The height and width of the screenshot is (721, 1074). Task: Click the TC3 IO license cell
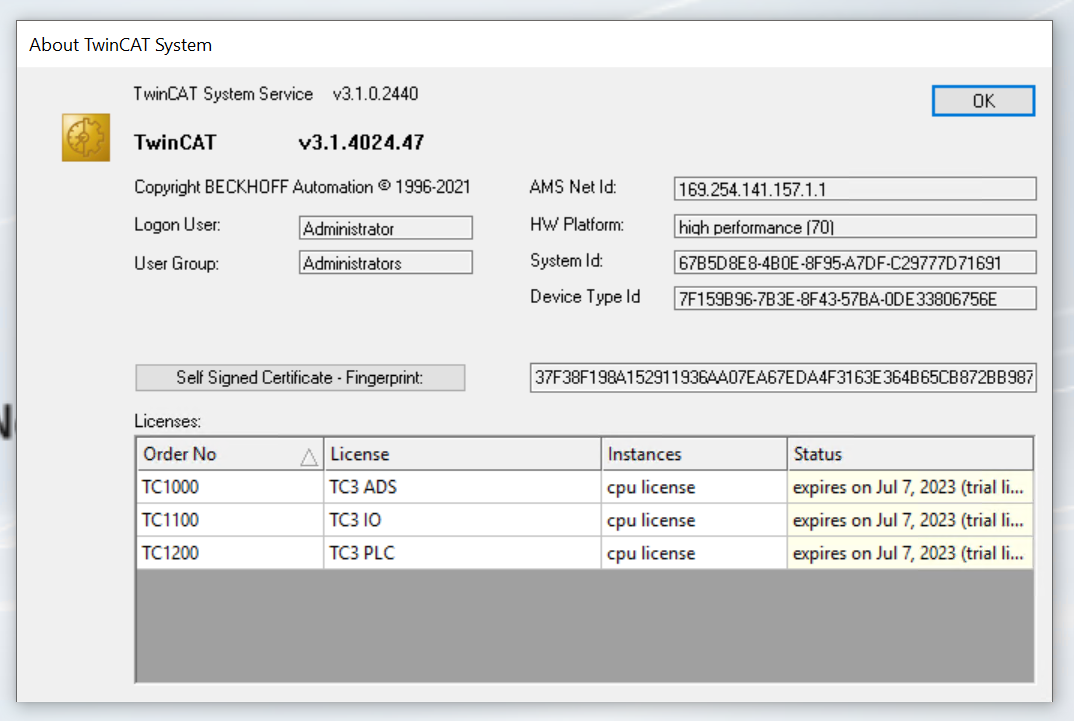point(462,520)
